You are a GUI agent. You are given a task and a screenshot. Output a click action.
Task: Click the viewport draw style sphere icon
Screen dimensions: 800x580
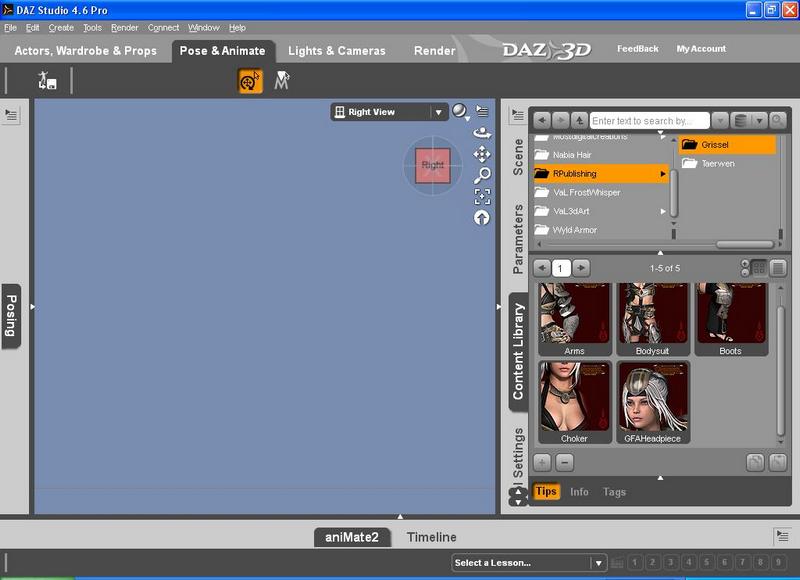(460, 111)
